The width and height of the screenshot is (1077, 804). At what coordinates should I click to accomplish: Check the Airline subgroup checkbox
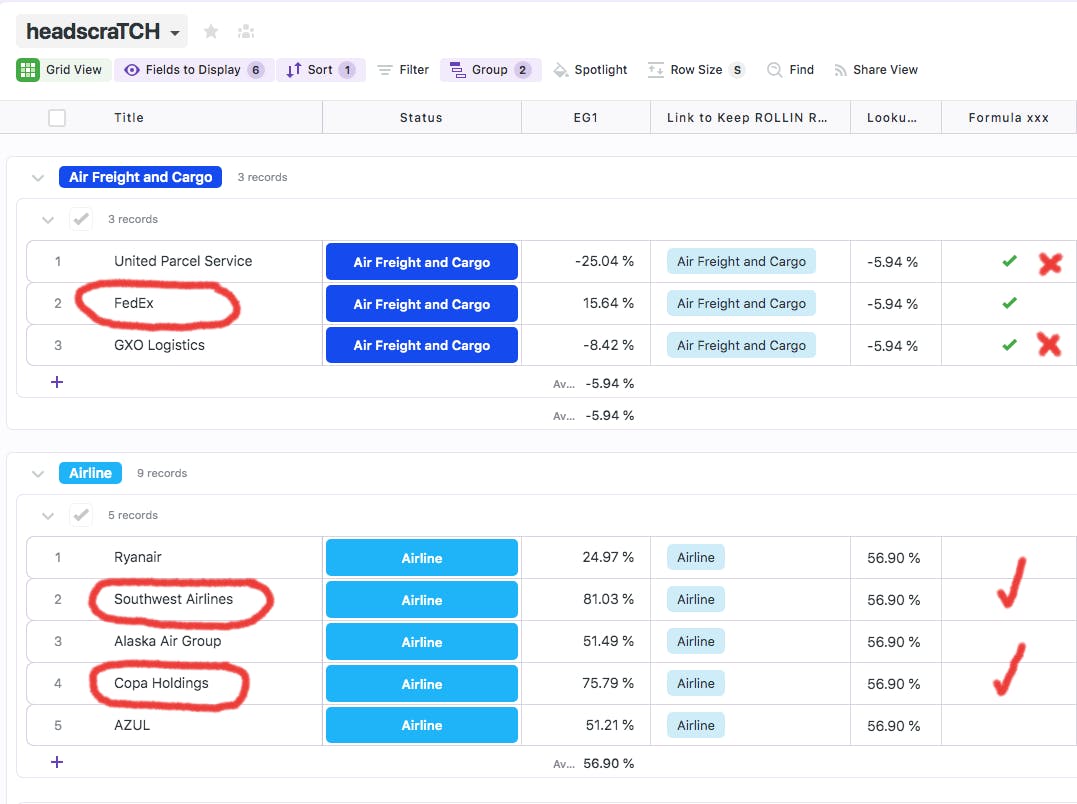point(81,515)
